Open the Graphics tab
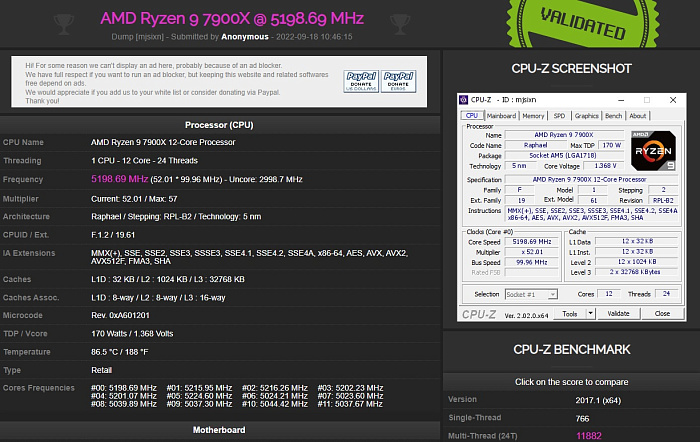700x442 pixels. pos(586,116)
